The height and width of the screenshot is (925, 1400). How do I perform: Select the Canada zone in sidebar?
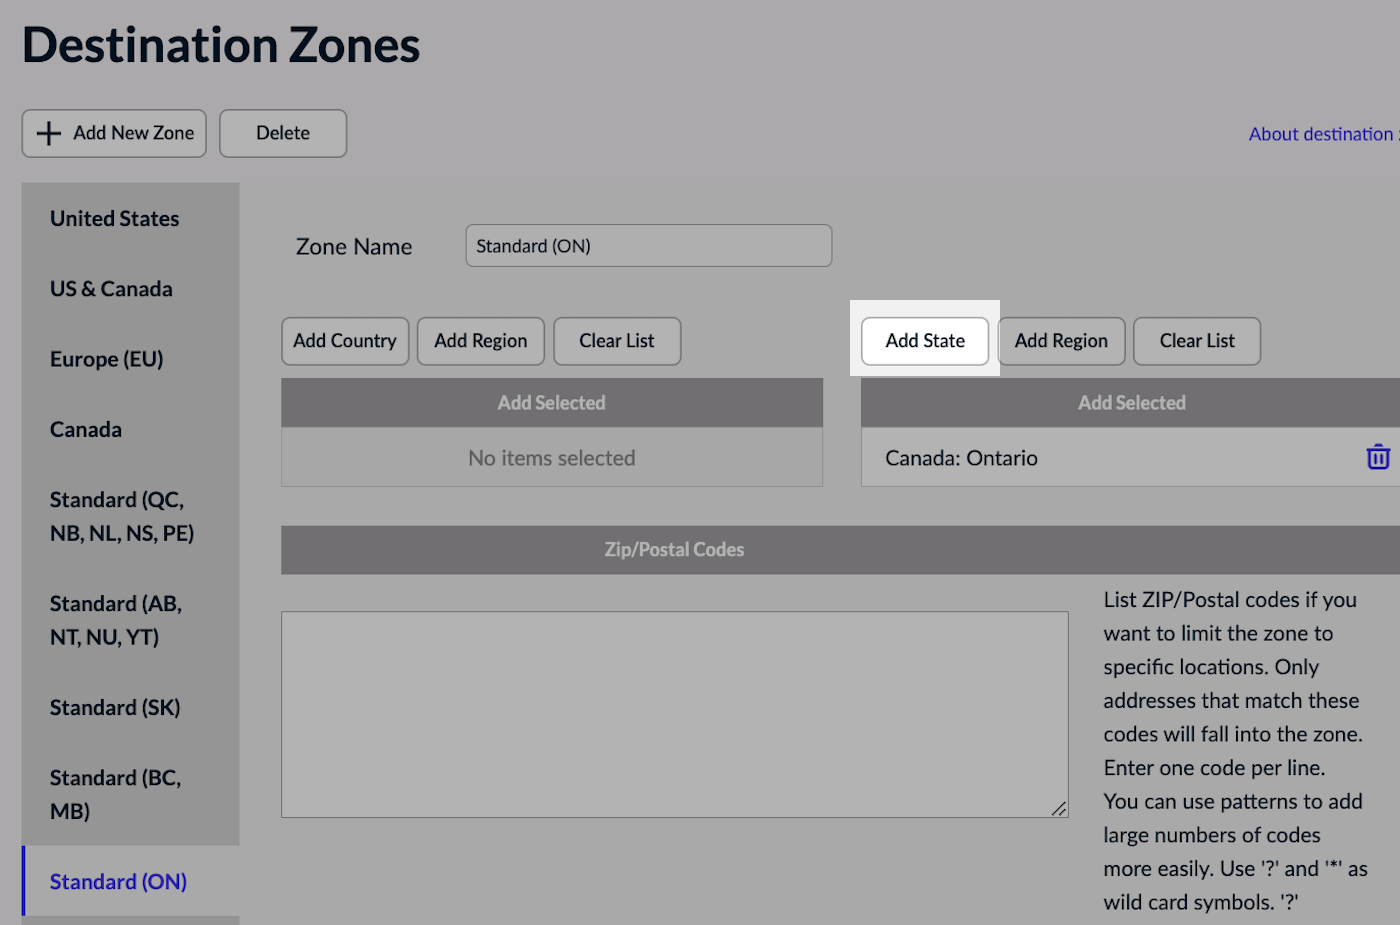[x=86, y=430]
